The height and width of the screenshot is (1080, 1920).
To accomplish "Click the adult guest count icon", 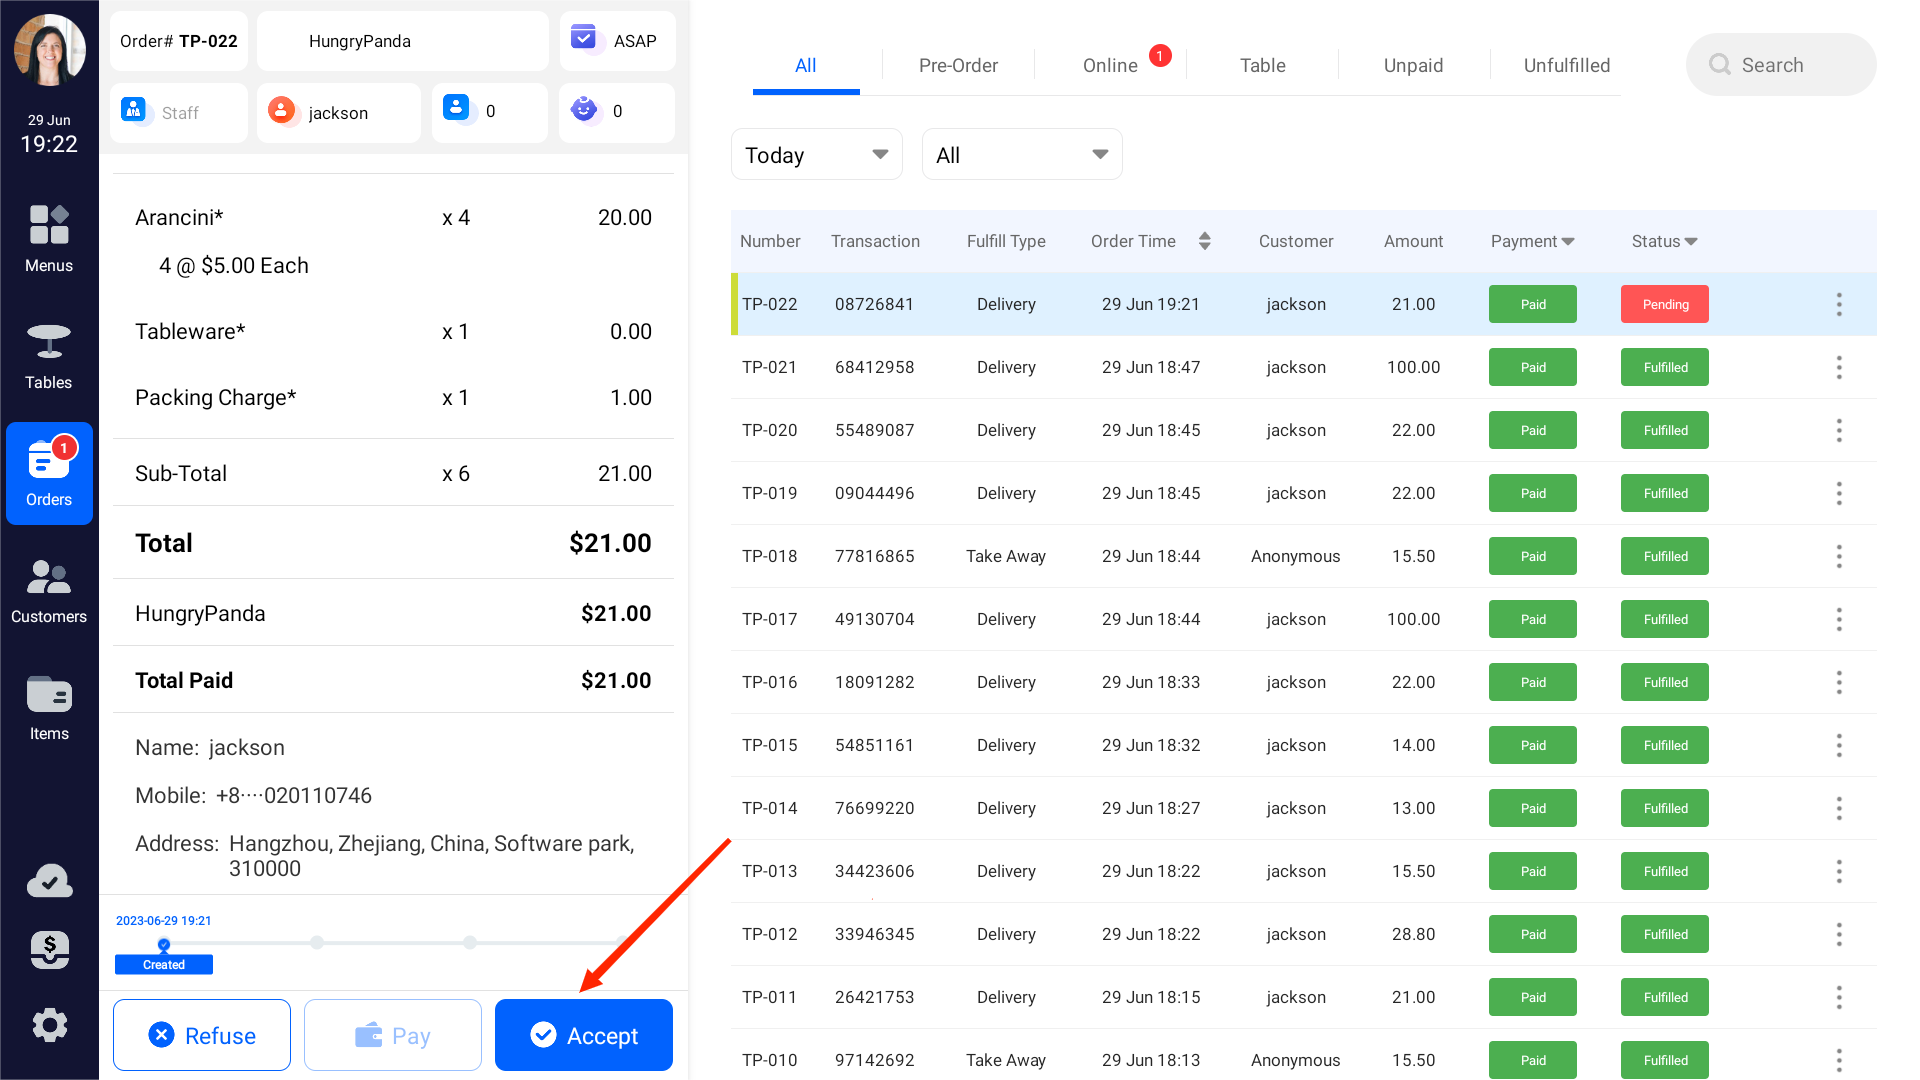I will tap(456, 108).
